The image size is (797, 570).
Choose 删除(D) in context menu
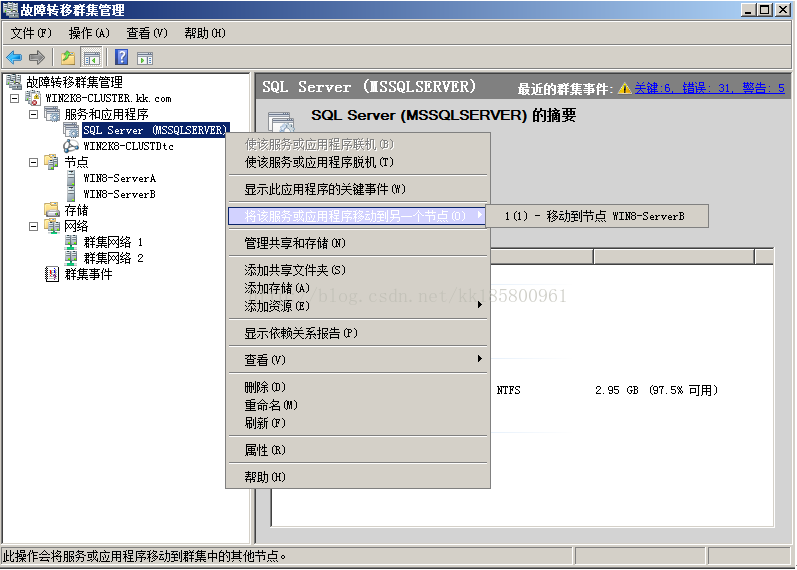pyautogui.click(x=358, y=387)
